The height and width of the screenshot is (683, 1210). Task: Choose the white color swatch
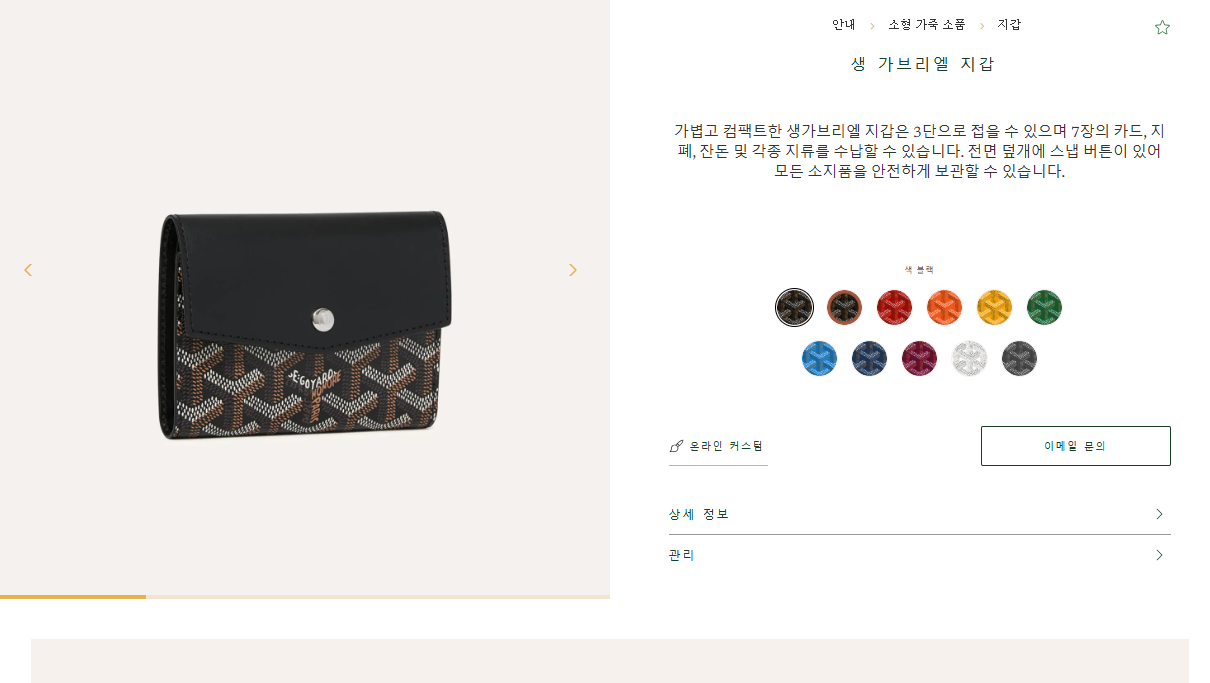969,358
